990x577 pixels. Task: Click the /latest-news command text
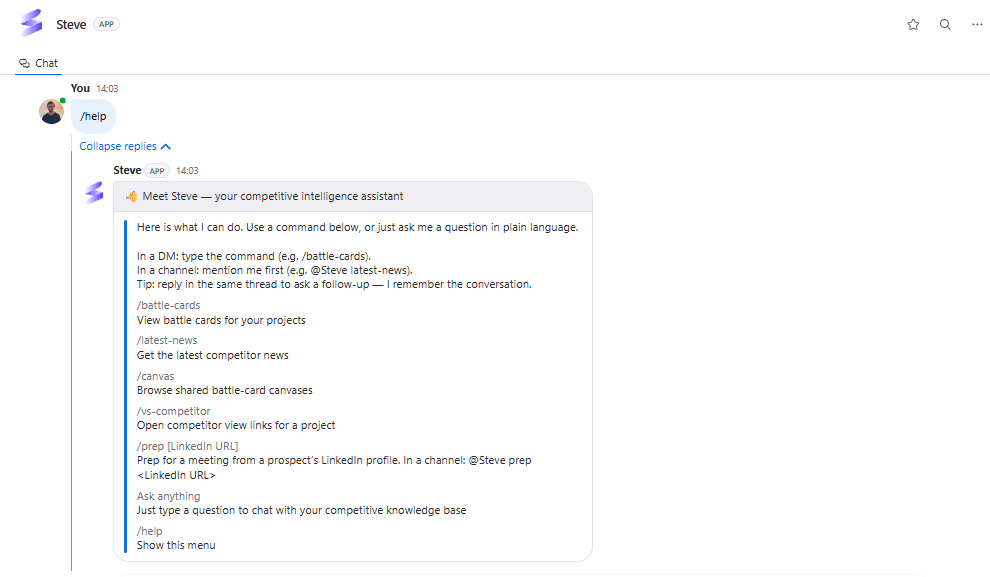pyautogui.click(x=167, y=340)
